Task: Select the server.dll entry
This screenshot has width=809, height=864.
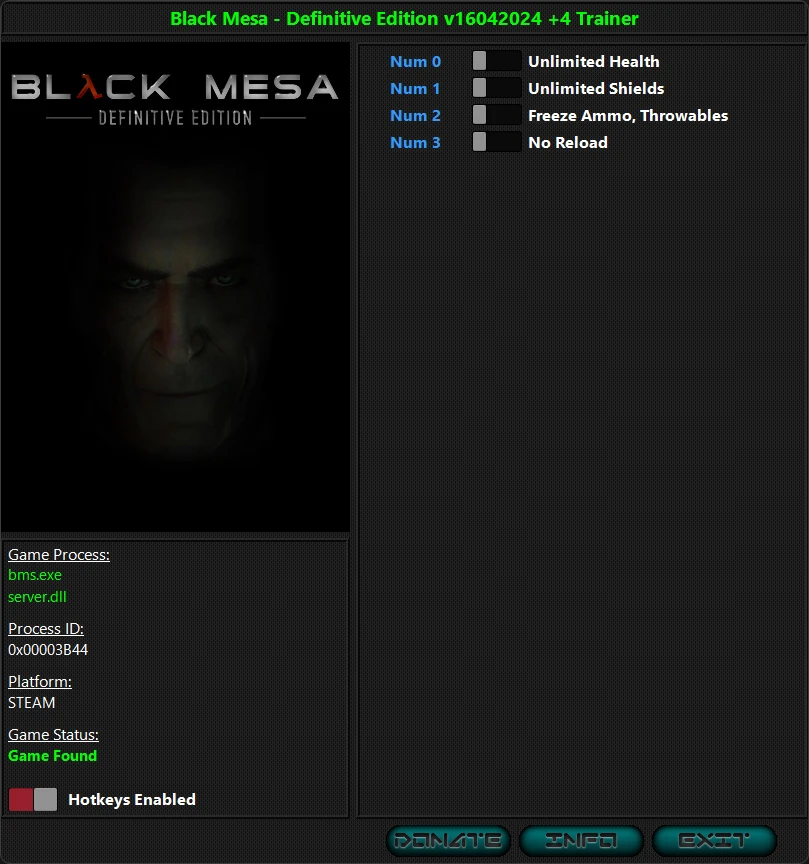Action: (37, 597)
